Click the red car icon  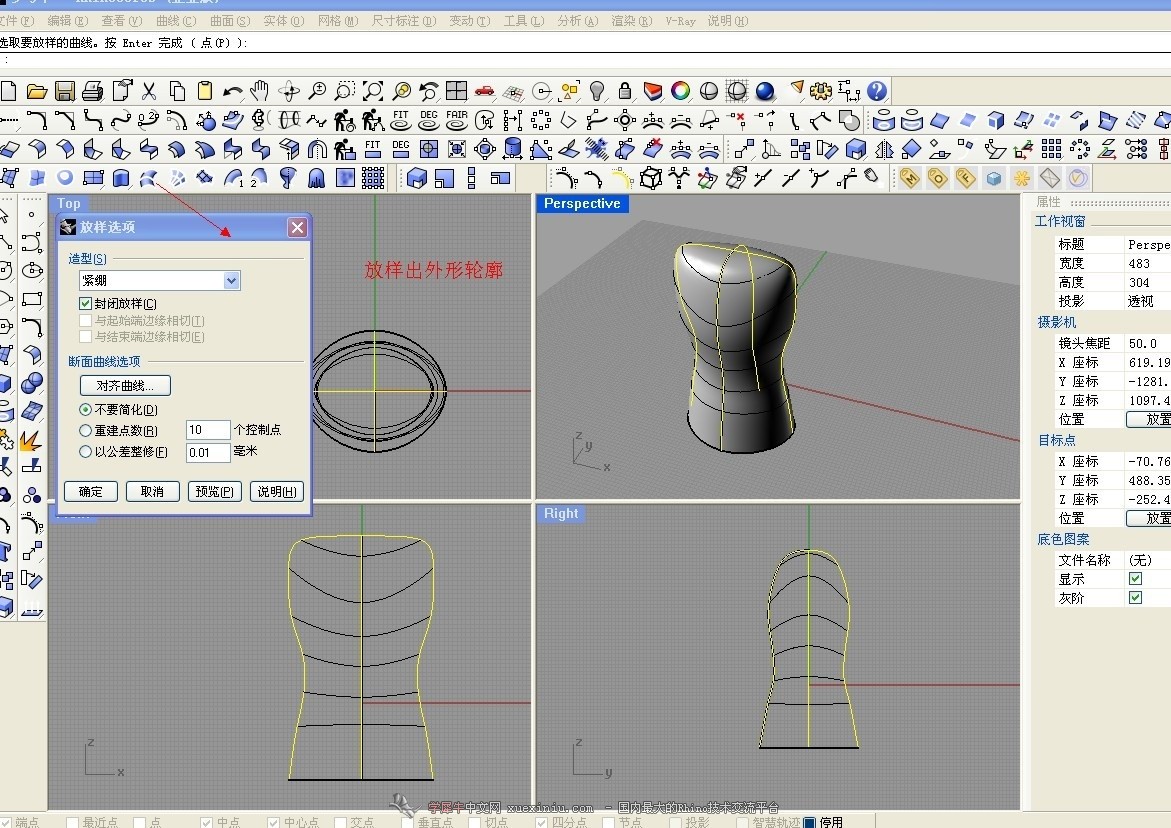pyautogui.click(x=485, y=91)
